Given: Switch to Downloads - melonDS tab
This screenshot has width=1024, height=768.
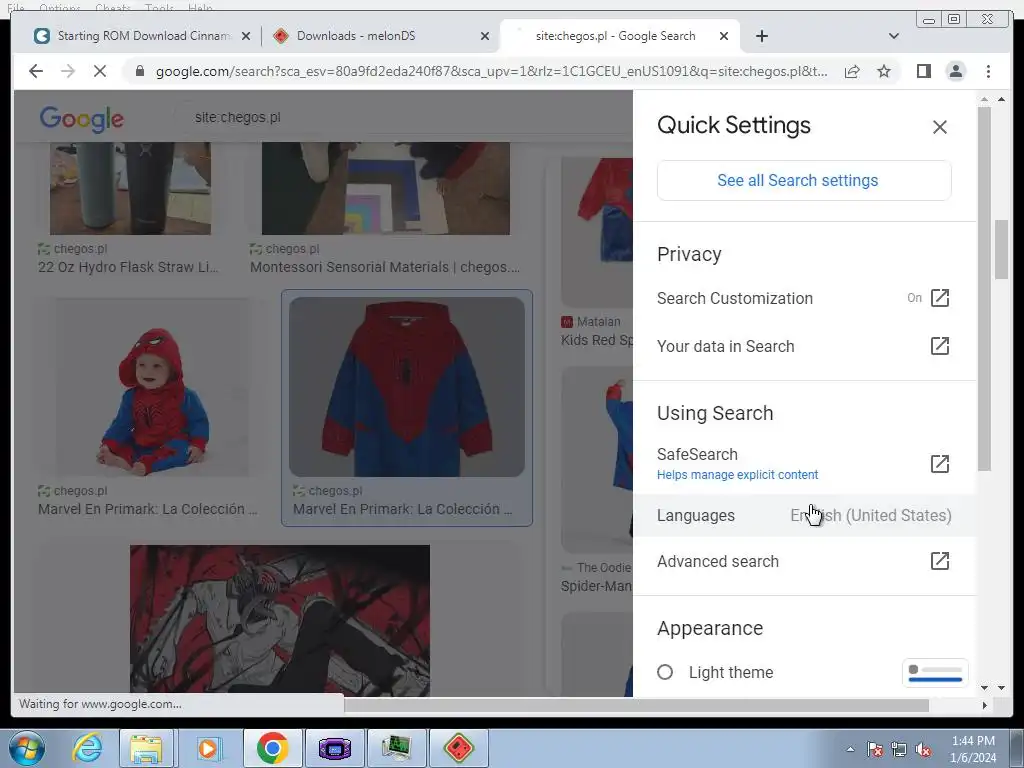Looking at the screenshot, I should (x=379, y=36).
